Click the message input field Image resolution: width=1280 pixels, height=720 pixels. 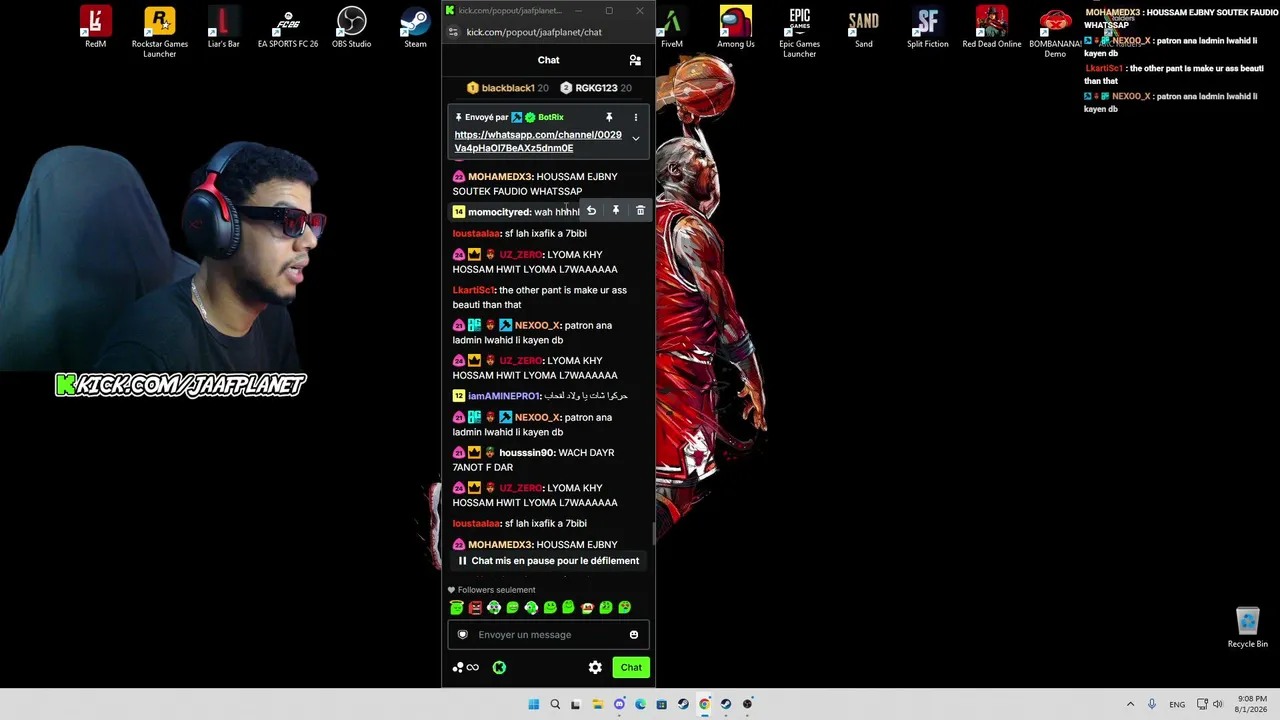click(x=548, y=634)
